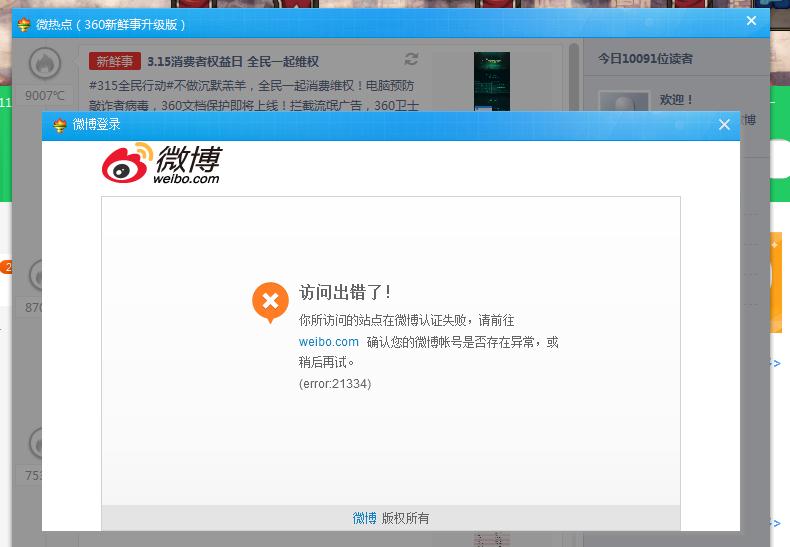Open the 3.15消费者权益日 headline
790x547 pixels.
233,61
